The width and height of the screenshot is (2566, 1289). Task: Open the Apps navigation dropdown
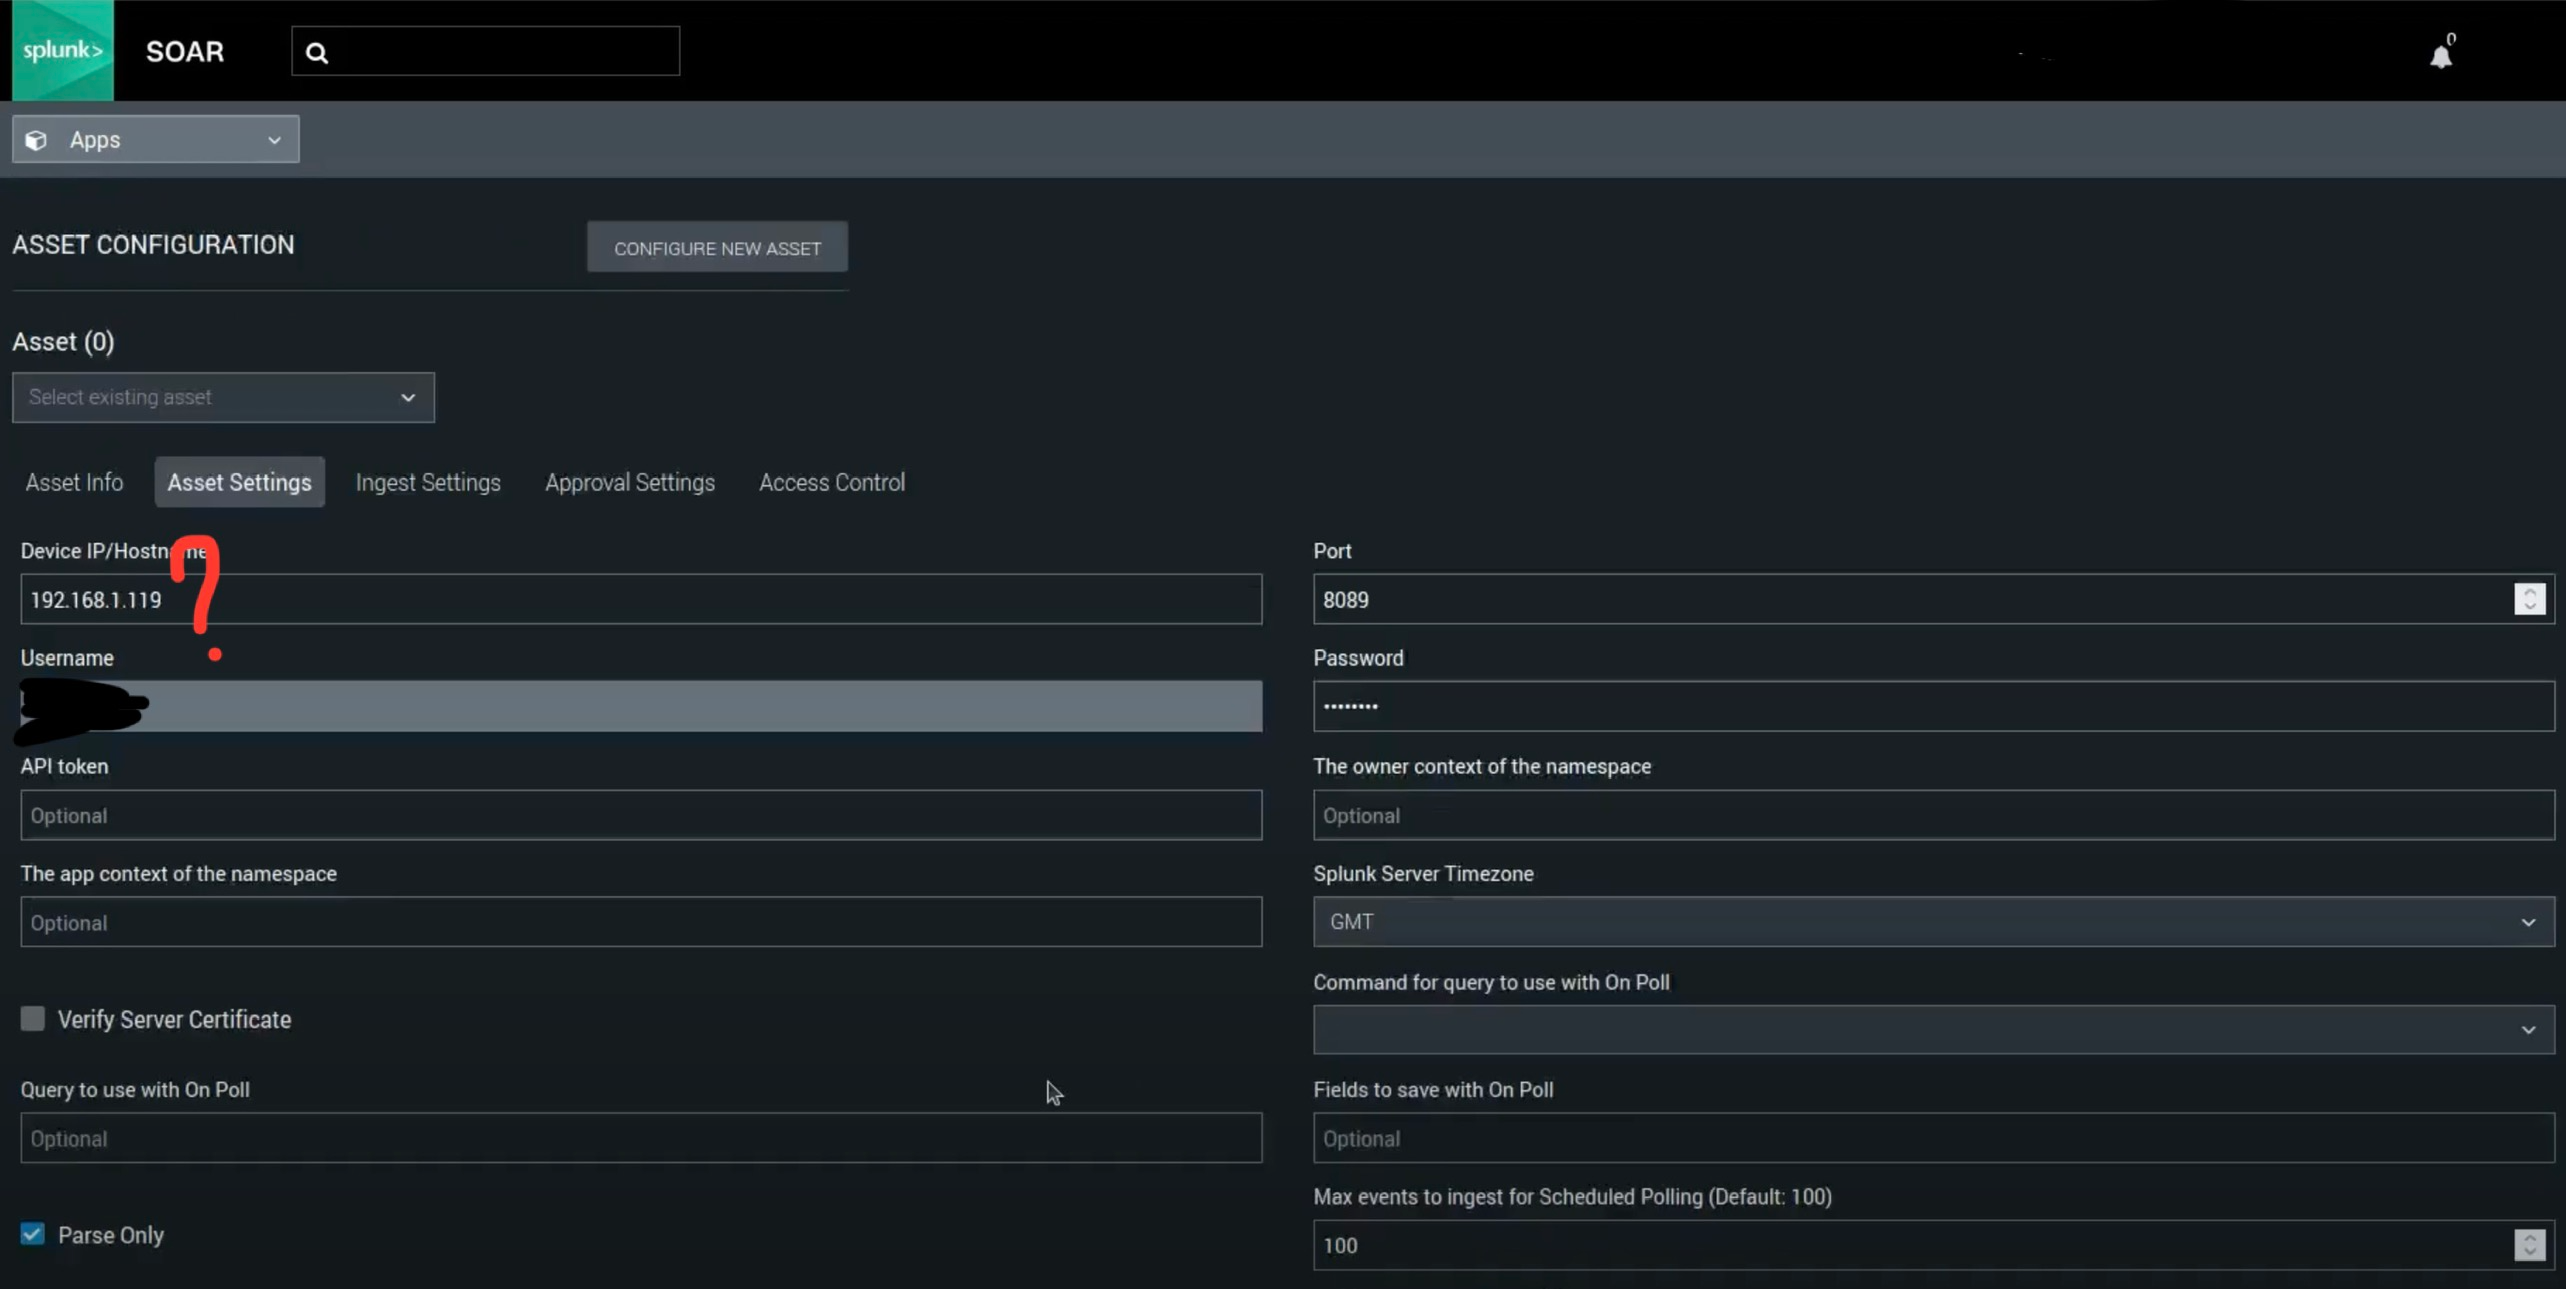(x=155, y=140)
